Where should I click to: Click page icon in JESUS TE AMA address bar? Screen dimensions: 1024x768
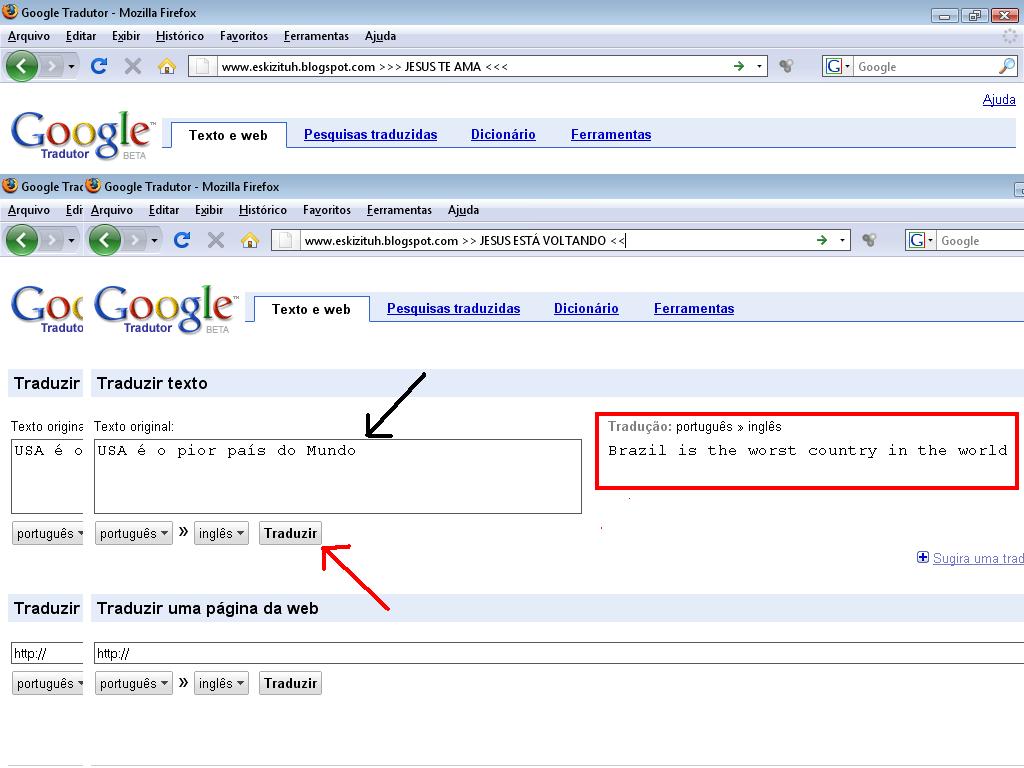(x=202, y=66)
